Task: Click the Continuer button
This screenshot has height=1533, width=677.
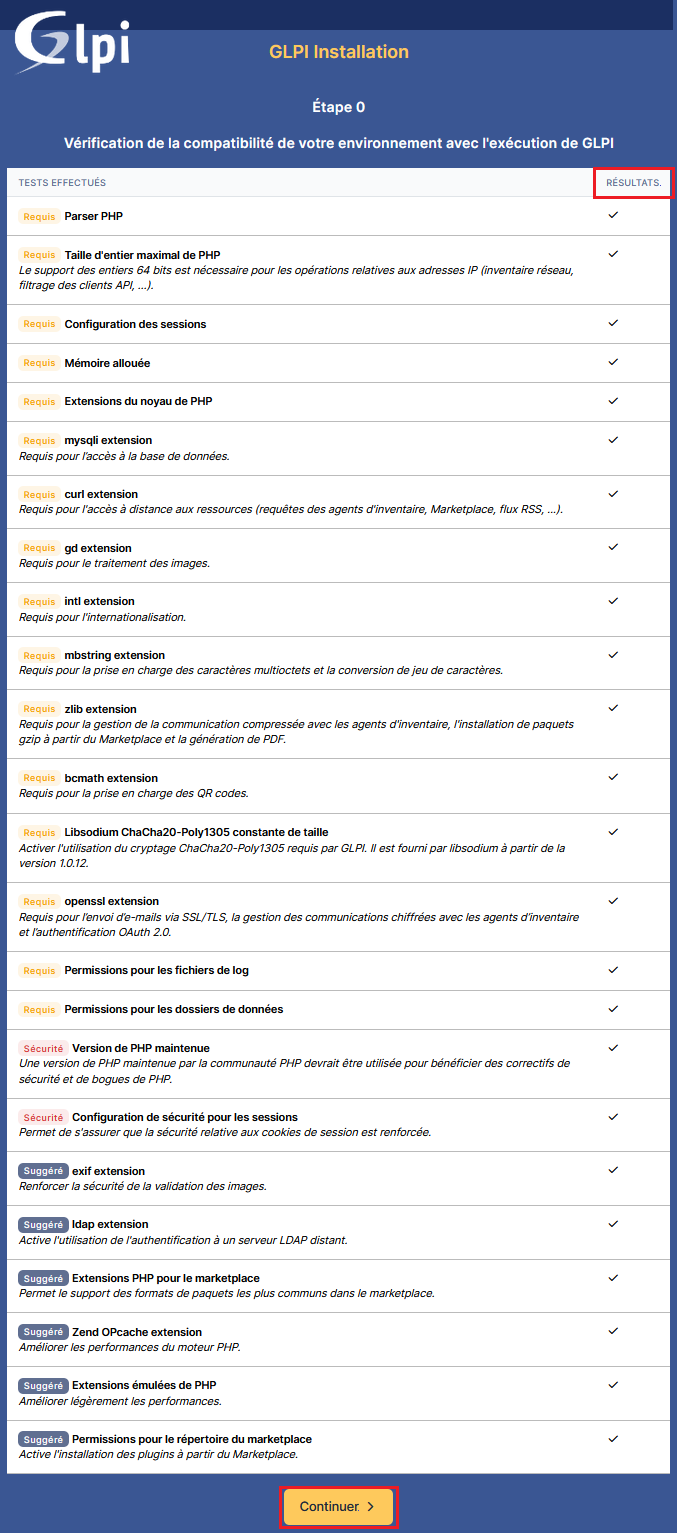Action: click(338, 1506)
